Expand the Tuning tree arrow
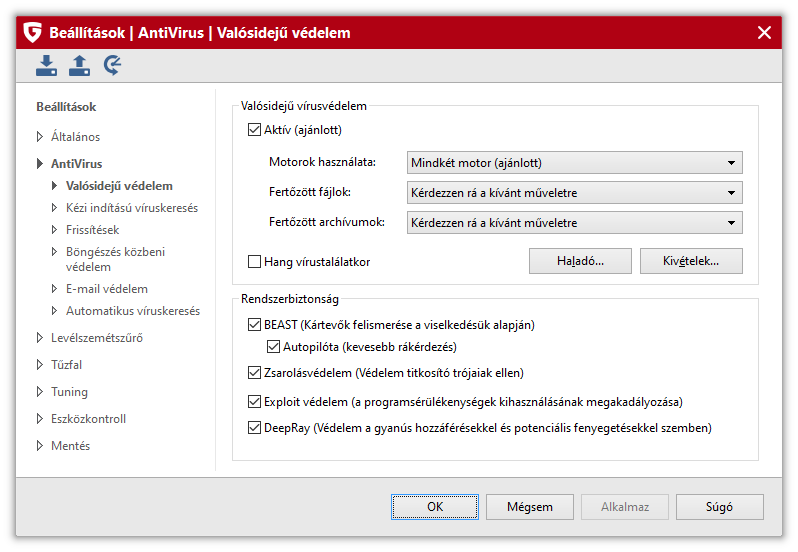This screenshot has width=798, height=552. pyautogui.click(x=40, y=391)
